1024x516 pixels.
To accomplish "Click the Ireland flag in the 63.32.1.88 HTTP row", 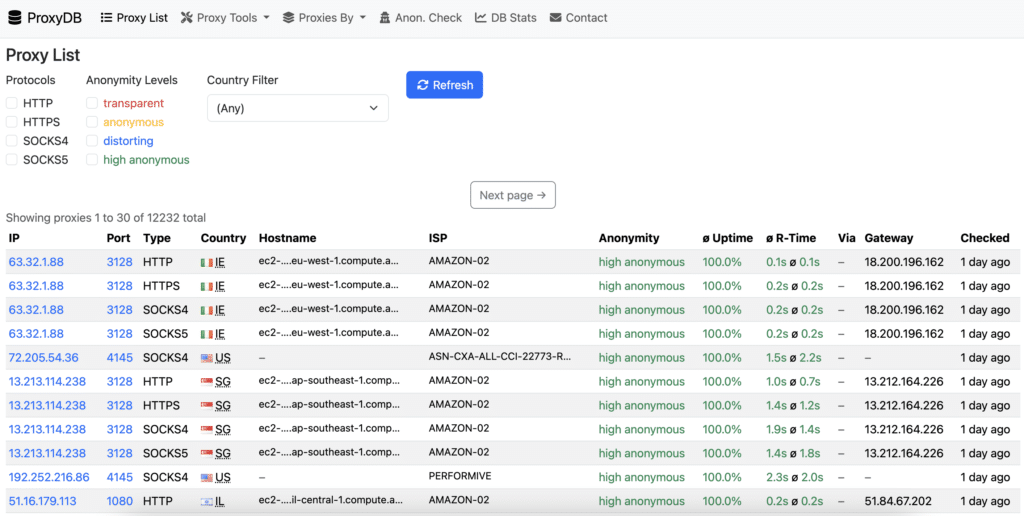I will click(207, 263).
